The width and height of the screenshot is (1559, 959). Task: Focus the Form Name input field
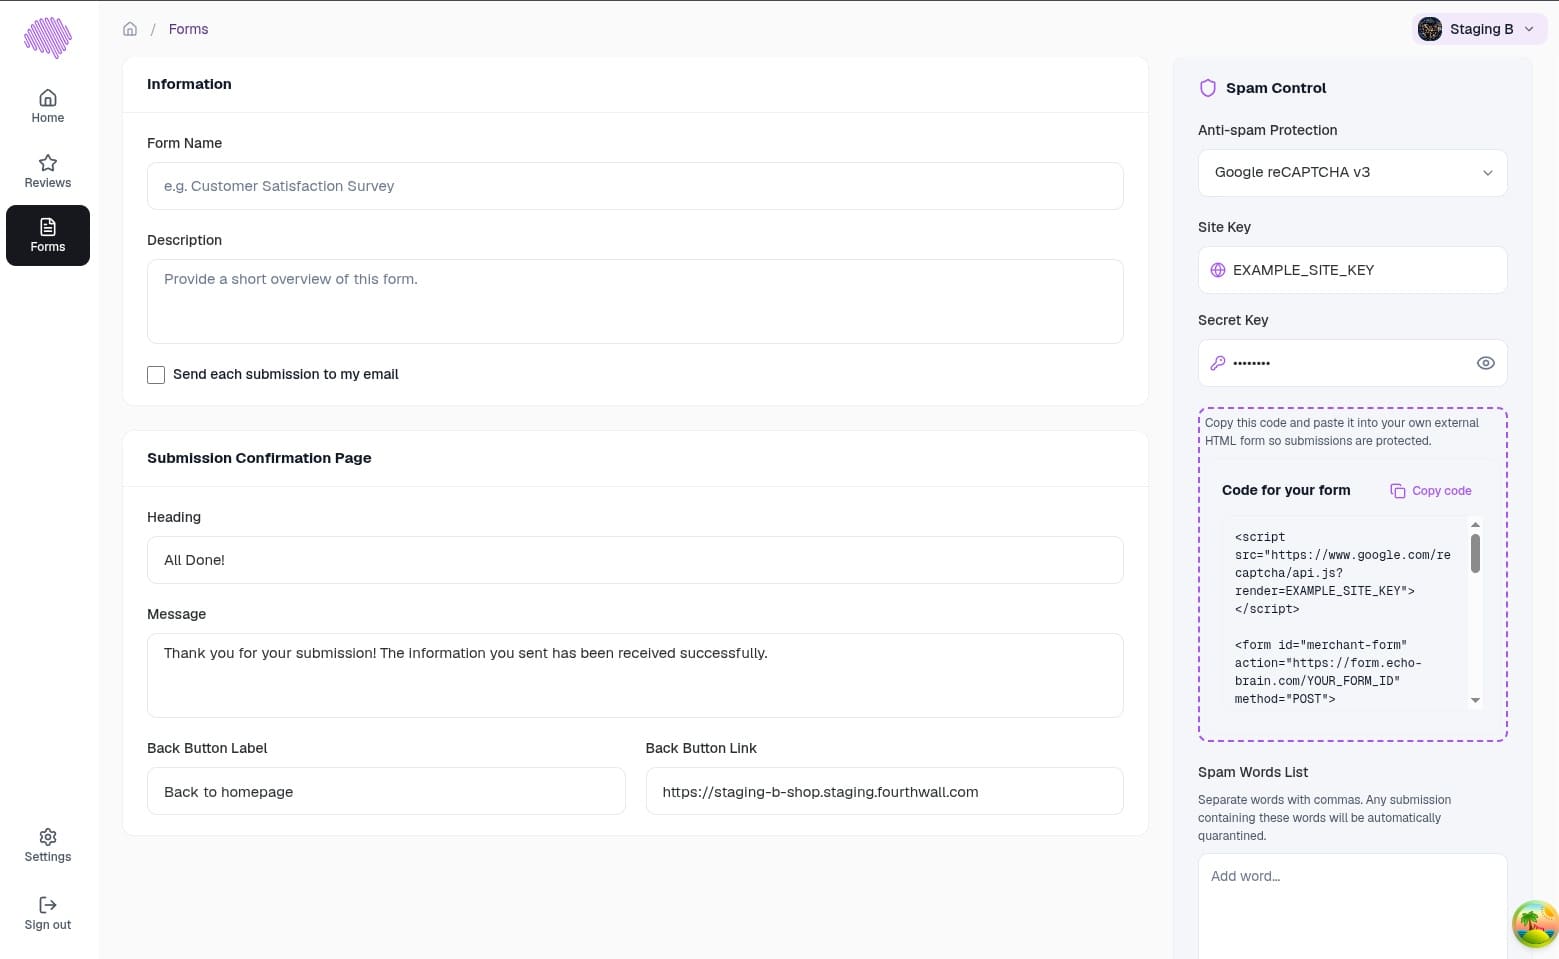(x=635, y=186)
